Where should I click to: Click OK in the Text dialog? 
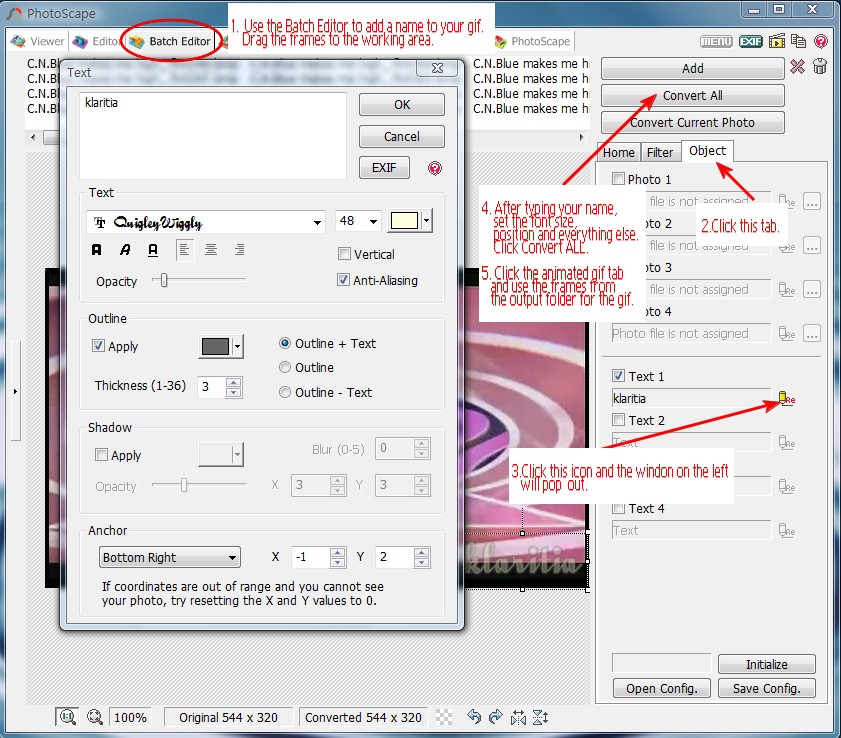(x=402, y=105)
